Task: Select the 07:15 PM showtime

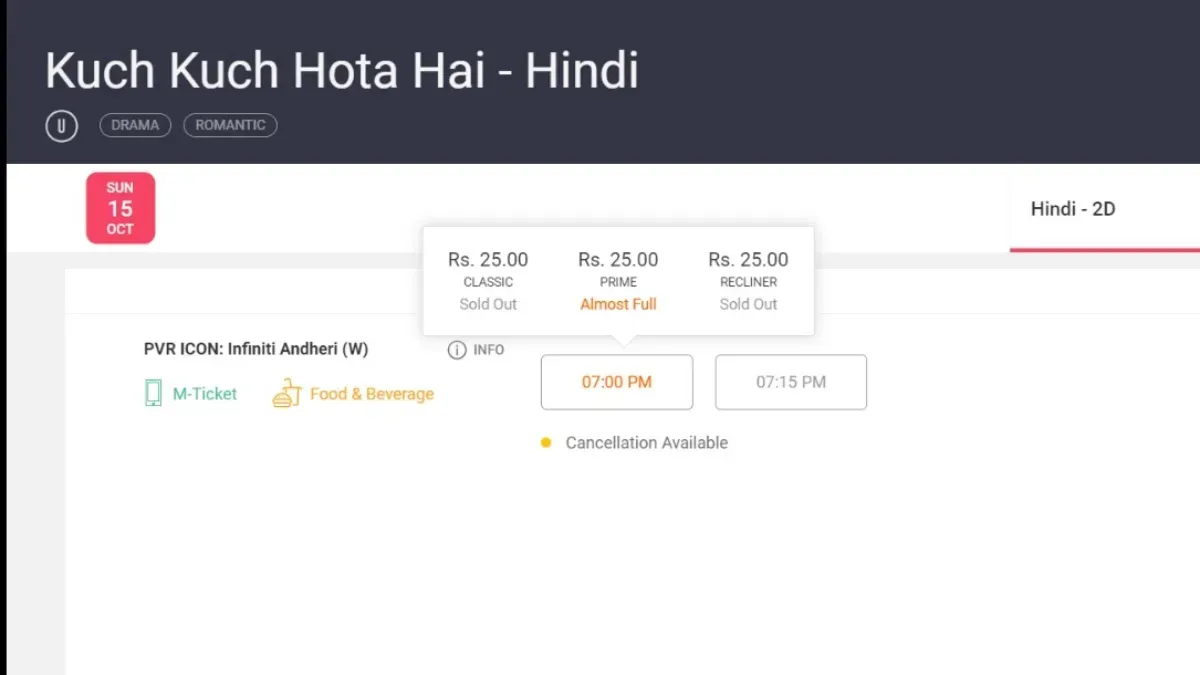Action: click(x=791, y=382)
